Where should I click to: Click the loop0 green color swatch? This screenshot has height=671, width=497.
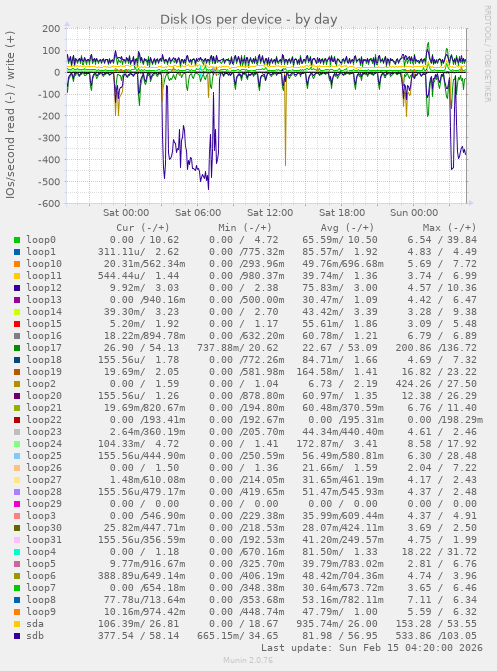click(x=17, y=240)
